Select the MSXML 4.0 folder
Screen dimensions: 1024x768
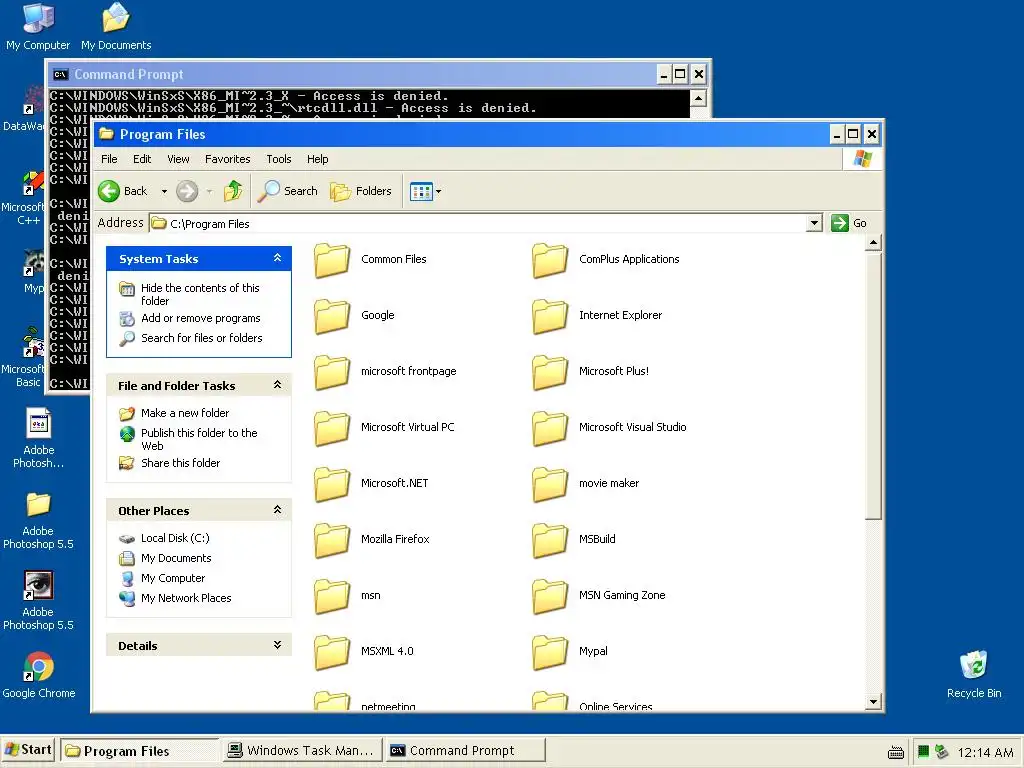pyautogui.click(x=364, y=652)
